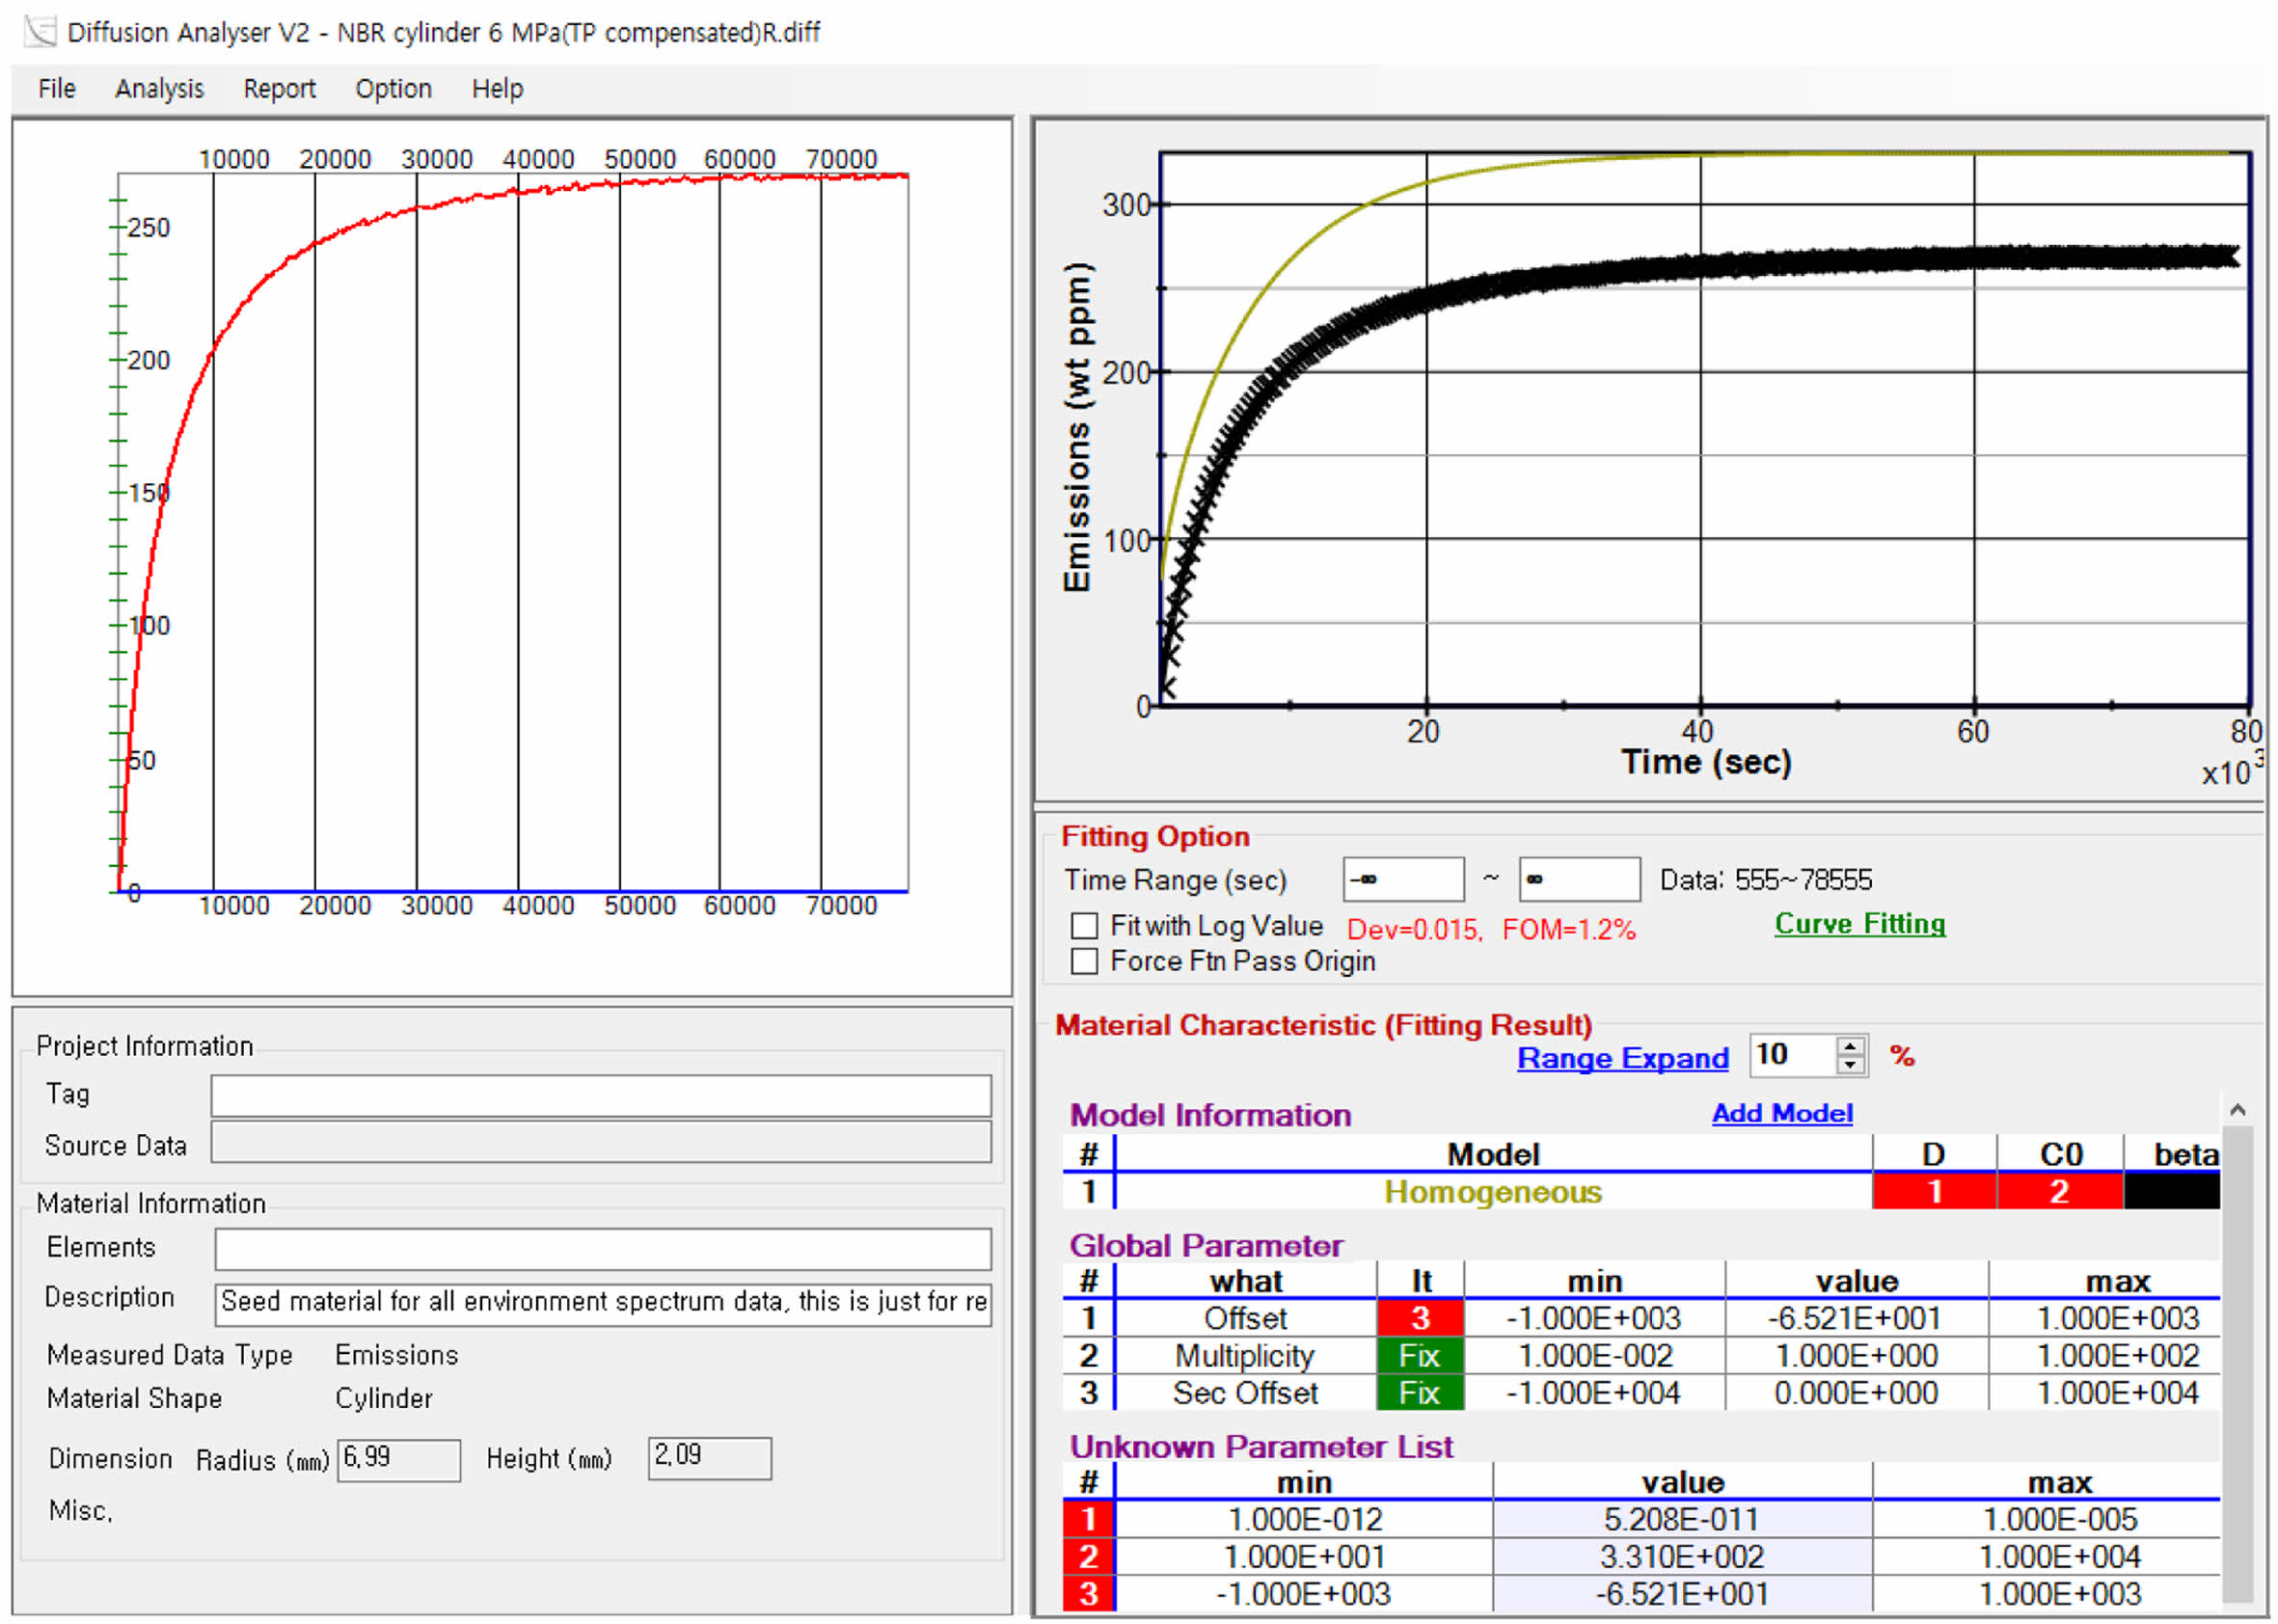Click the Add Model link
This screenshot has height=1624, width=2278.
(1781, 1113)
